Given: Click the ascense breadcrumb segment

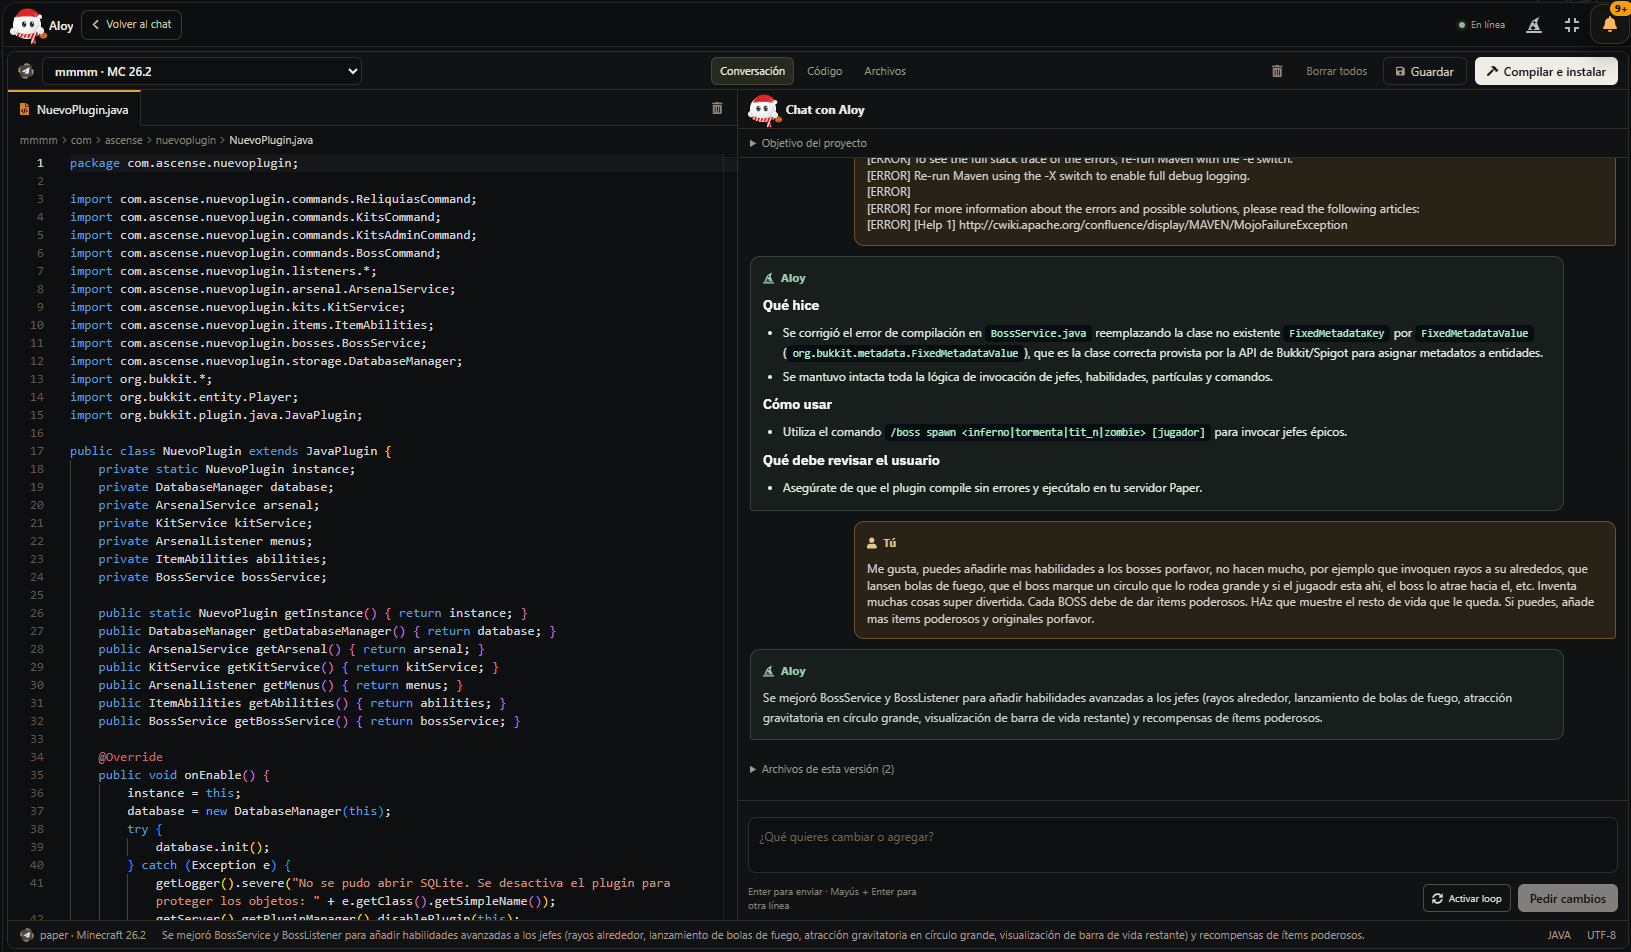Looking at the screenshot, I should coord(124,140).
